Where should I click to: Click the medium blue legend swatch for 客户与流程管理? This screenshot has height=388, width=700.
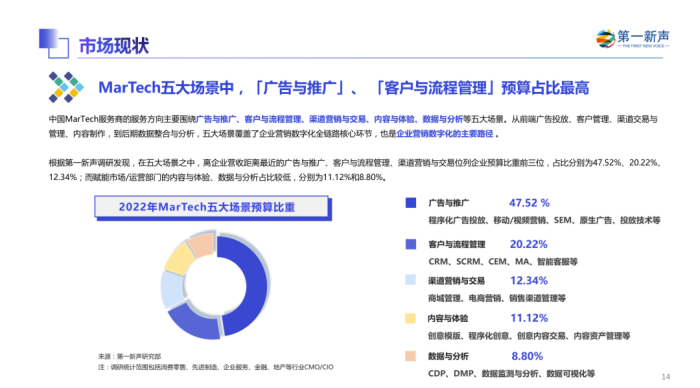pyautogui.click(x=411, y=244)
